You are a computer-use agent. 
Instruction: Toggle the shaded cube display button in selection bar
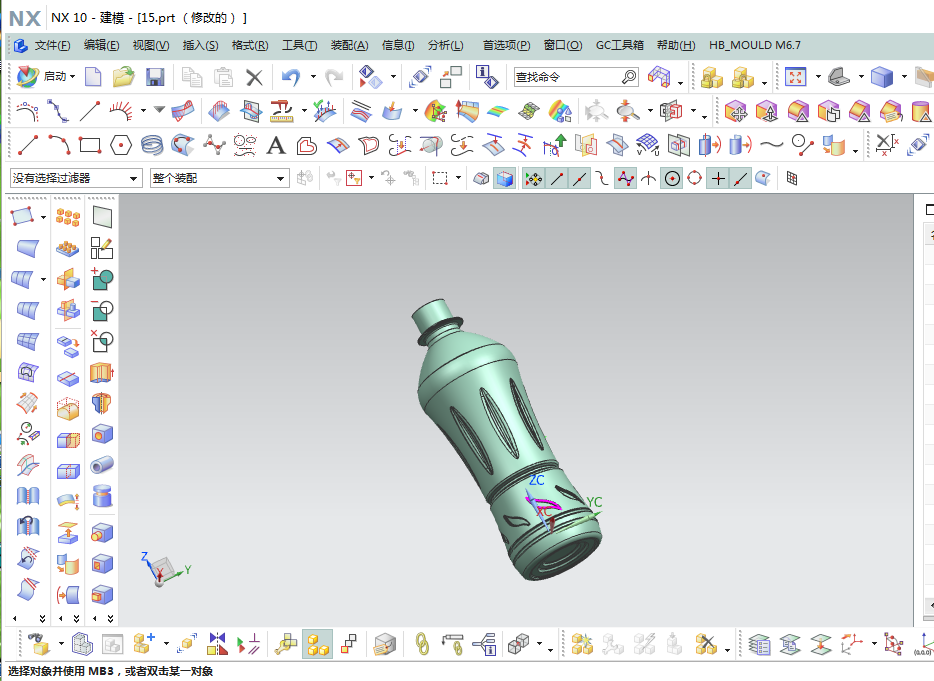click(x=506, y=179)
